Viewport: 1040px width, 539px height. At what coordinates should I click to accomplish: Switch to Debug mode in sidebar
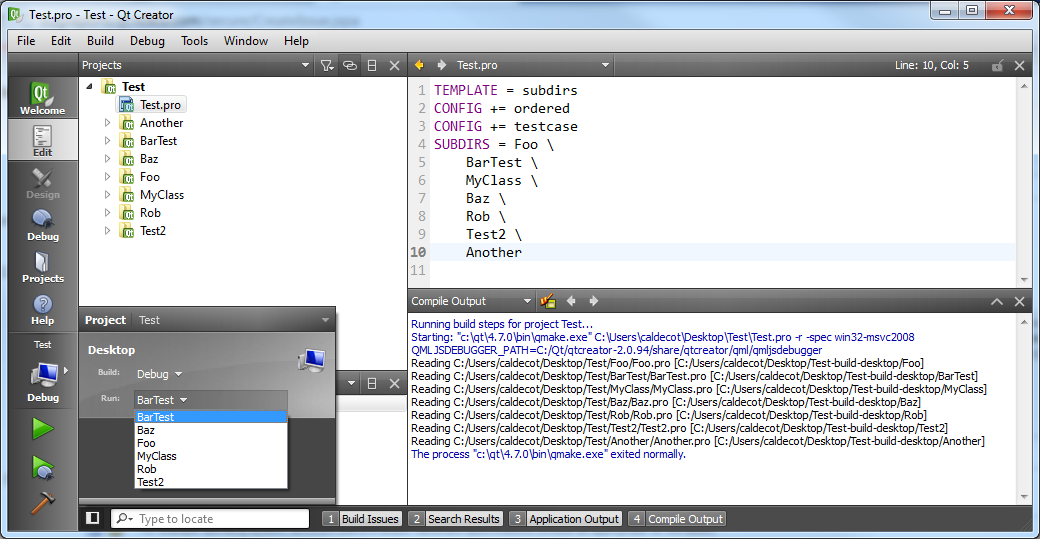coord(42,225)
